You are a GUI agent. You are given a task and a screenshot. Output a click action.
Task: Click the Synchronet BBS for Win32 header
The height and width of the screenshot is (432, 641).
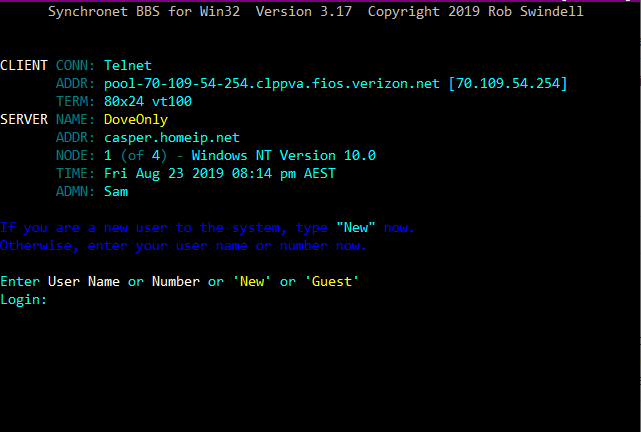pyautogui.click(x=144, y=11)
